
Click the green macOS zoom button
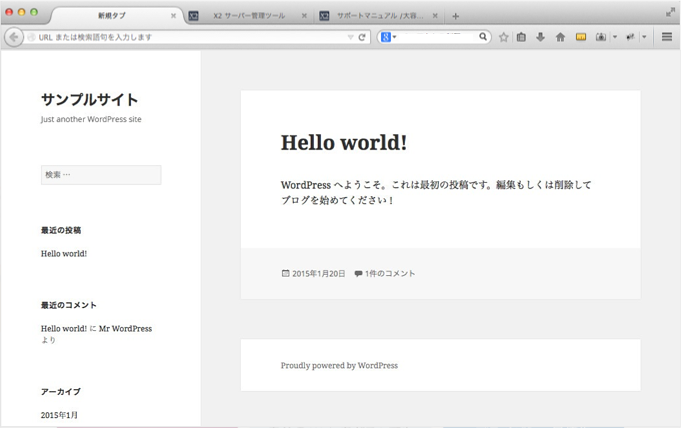(x=34, y=12)
